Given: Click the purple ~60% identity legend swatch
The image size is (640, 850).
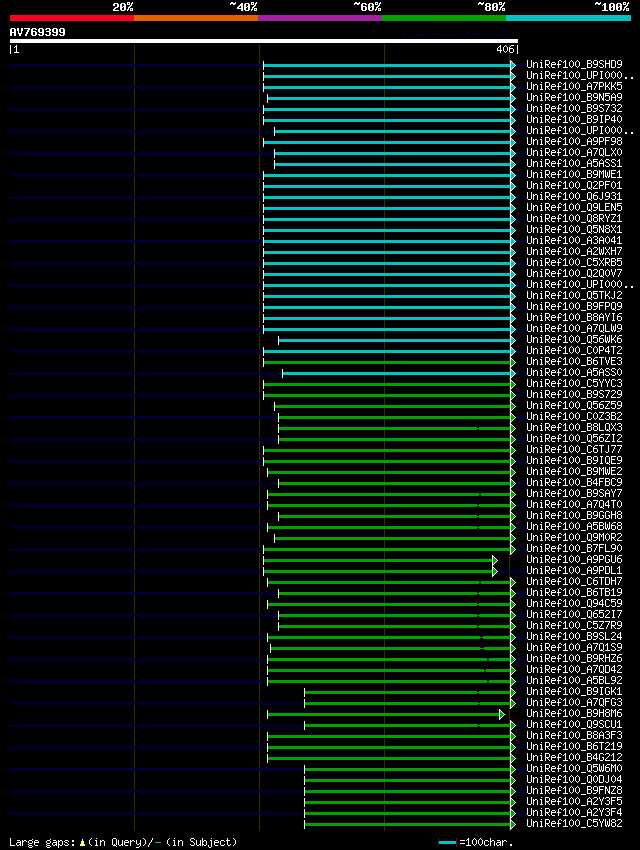Looking at the screenshot, I should [x=320, y=18].
